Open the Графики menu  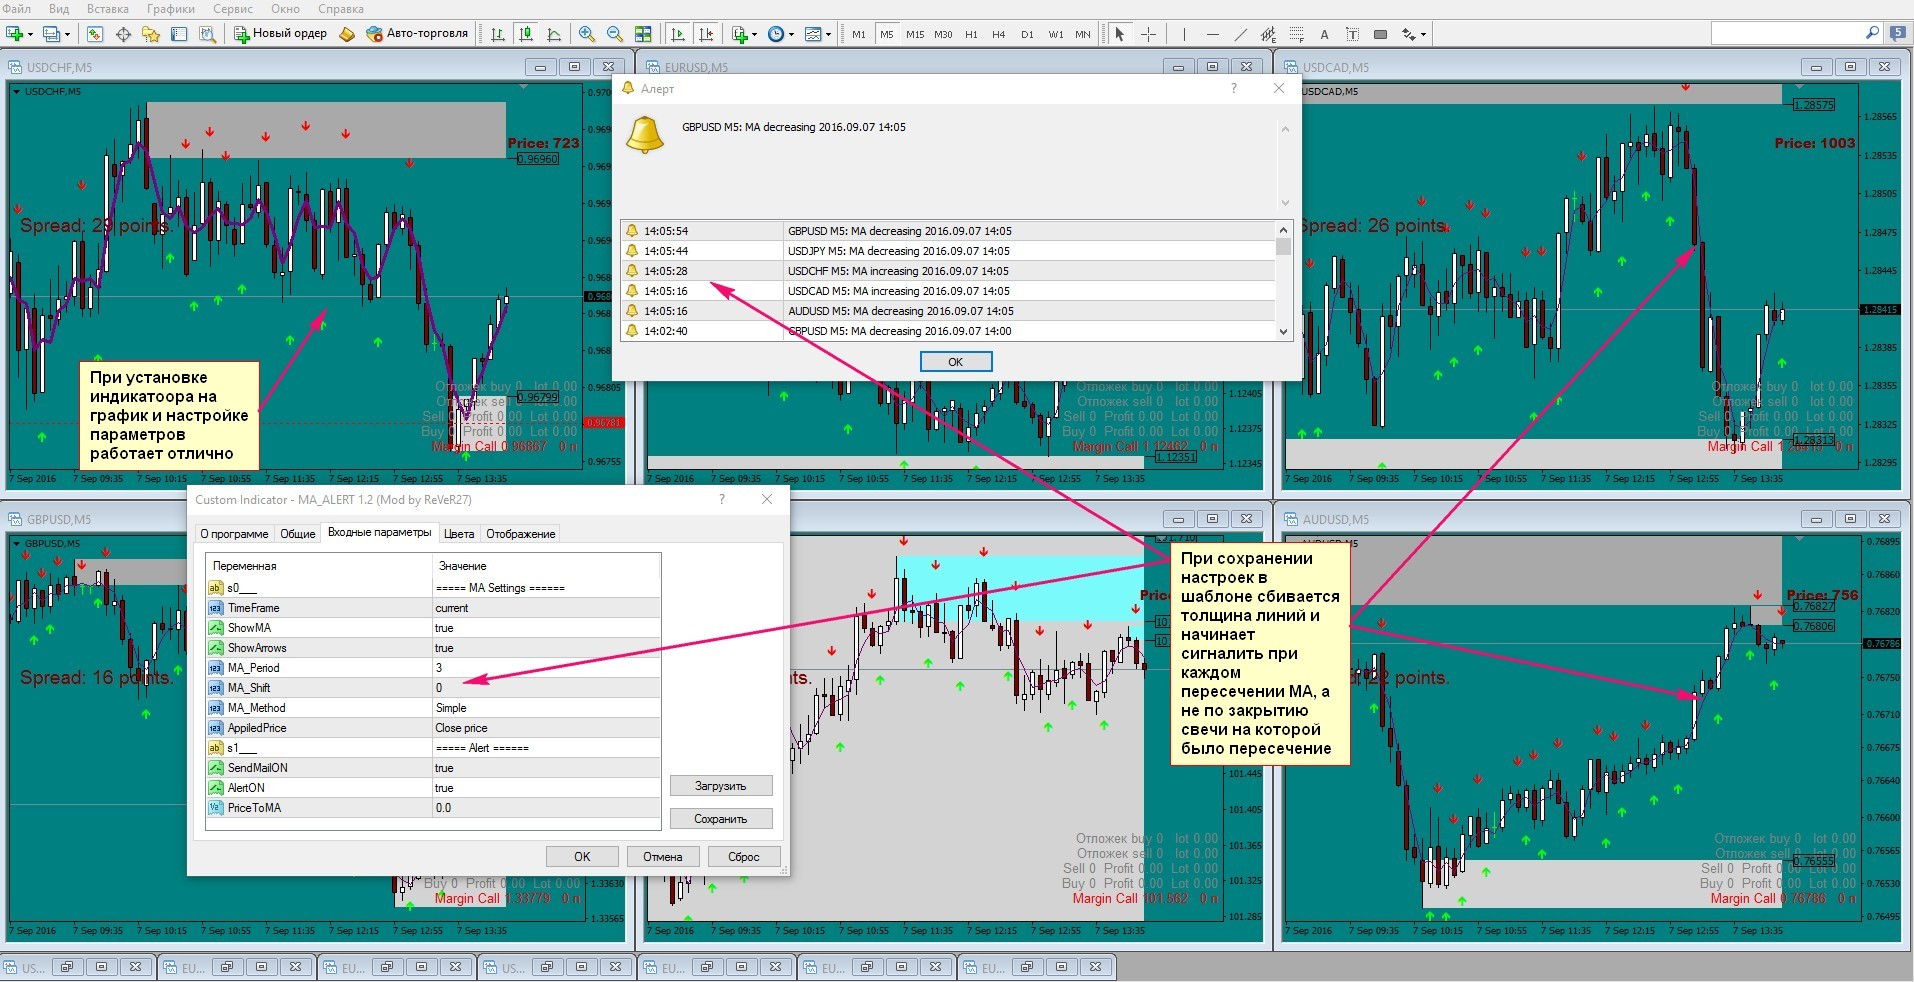point(171,9)
